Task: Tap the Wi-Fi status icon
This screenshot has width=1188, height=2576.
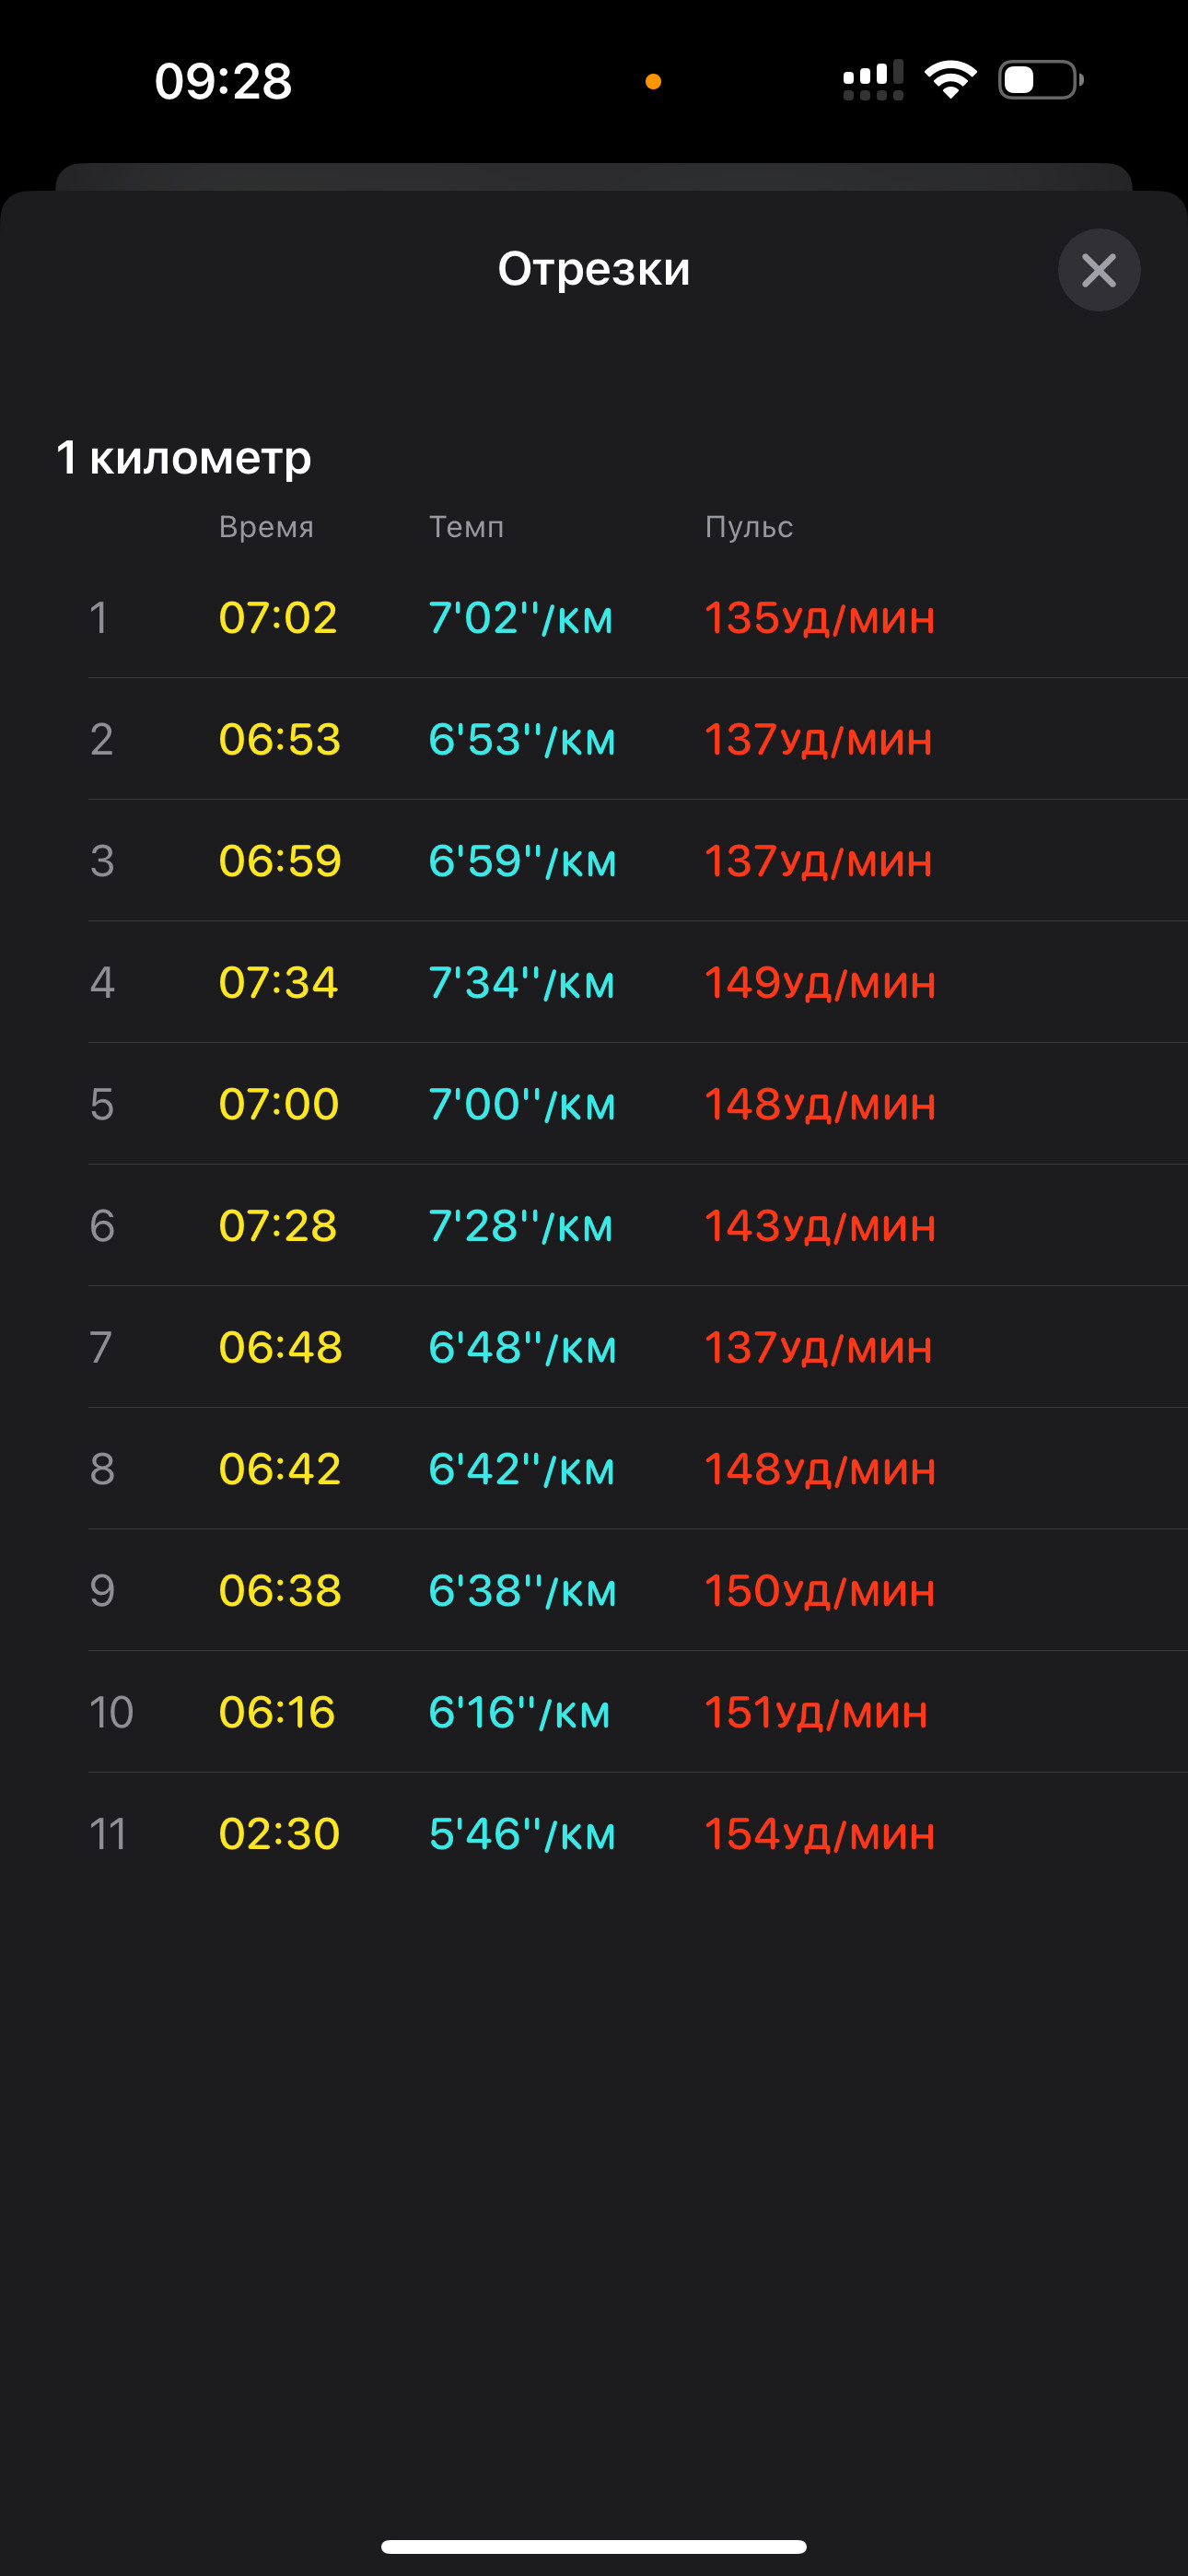Action: (x=950, y=79)
